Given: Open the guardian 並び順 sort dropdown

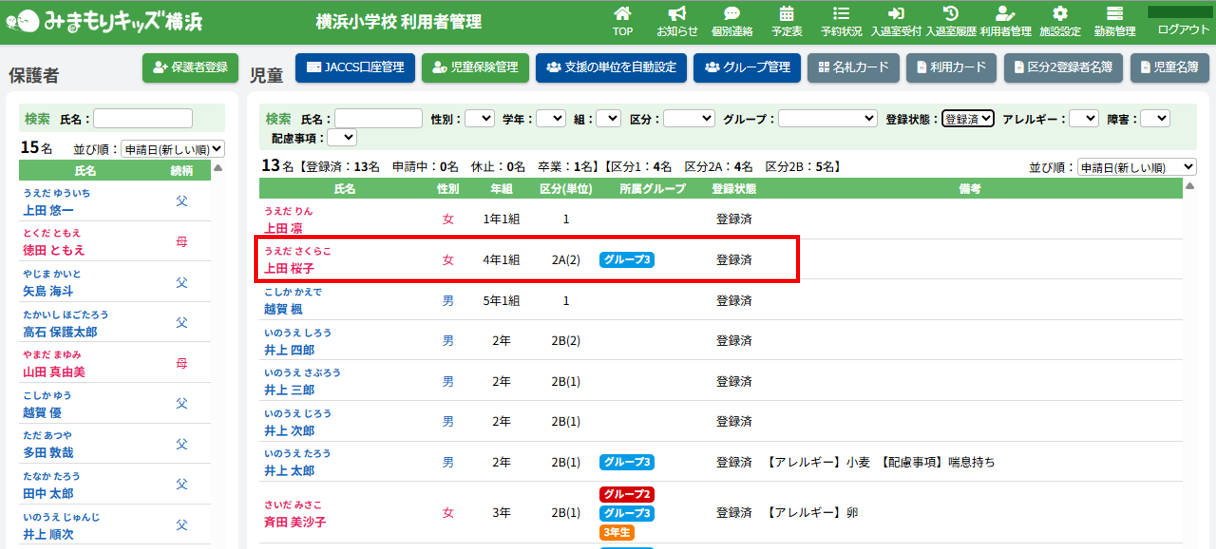Looking at the screenshot, I should tap(172, 149).
